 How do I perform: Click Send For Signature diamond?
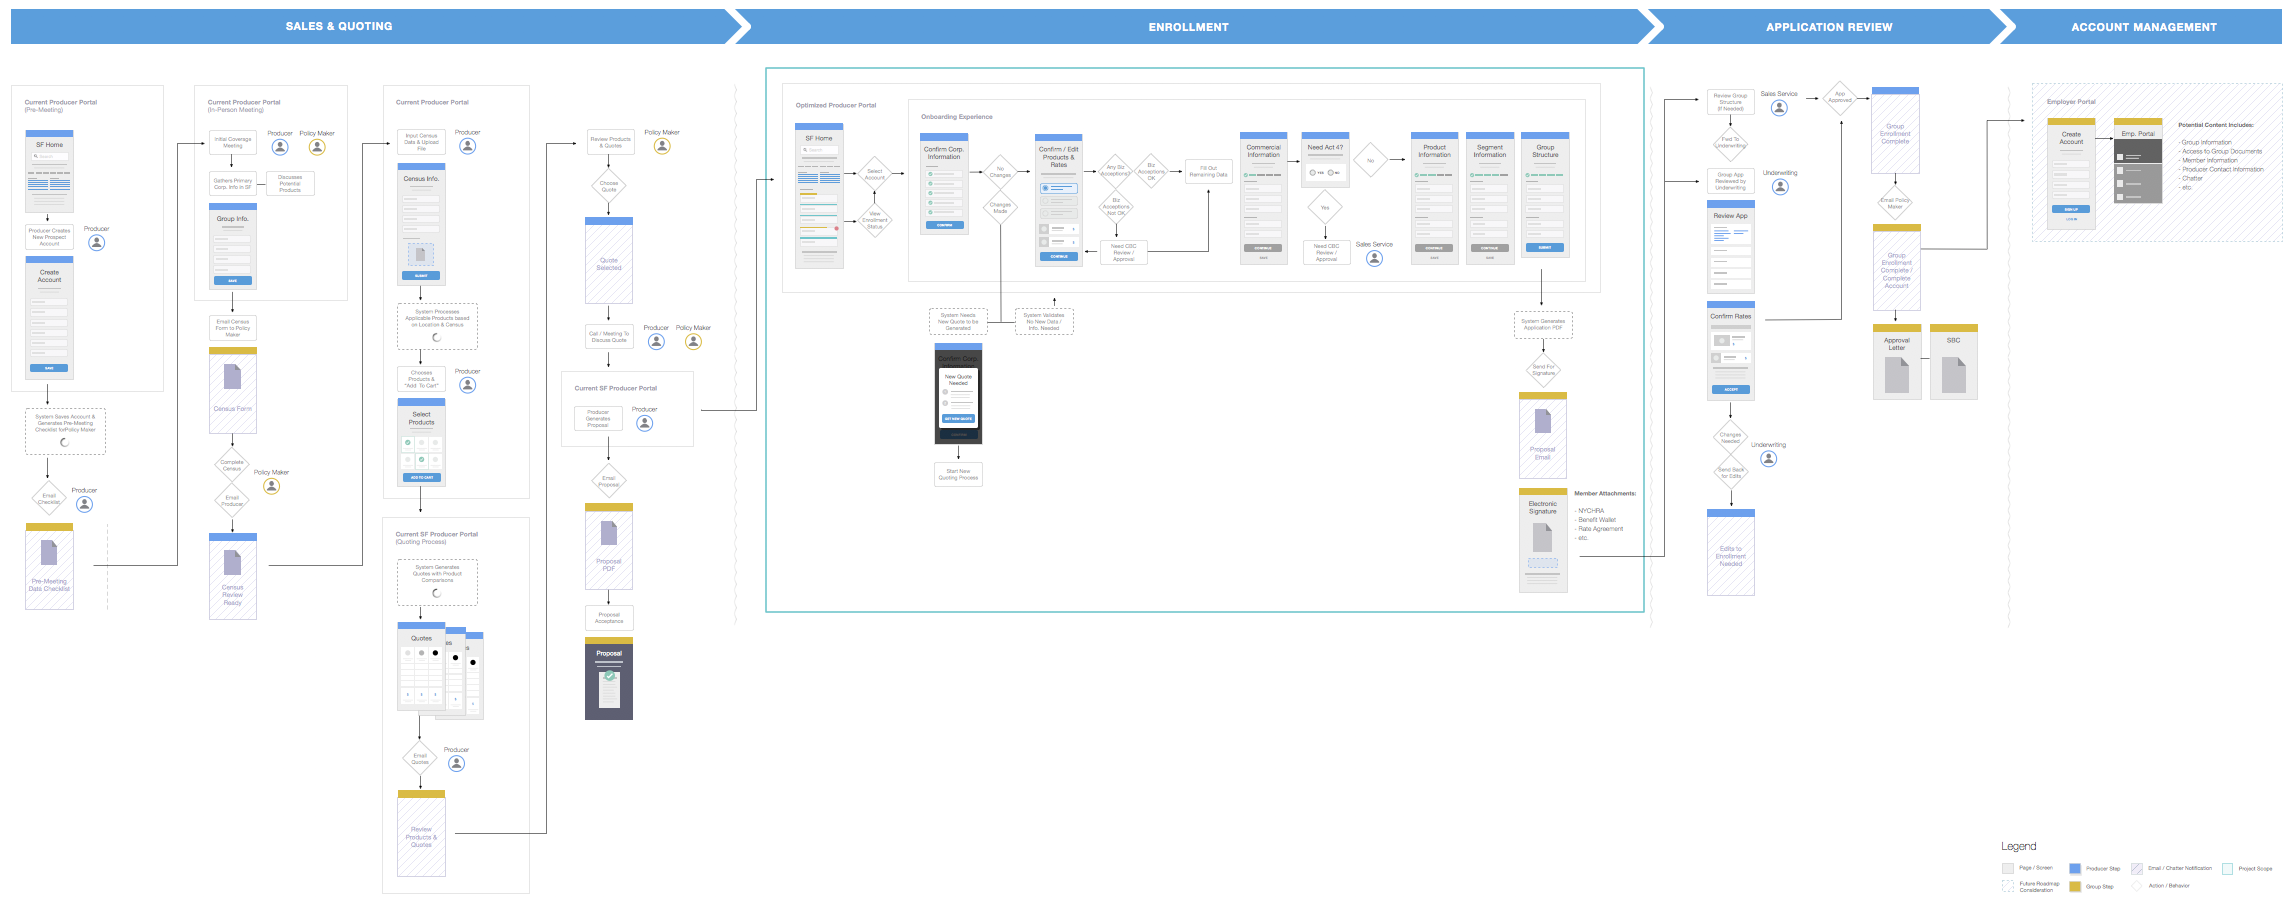(1543, 369)
